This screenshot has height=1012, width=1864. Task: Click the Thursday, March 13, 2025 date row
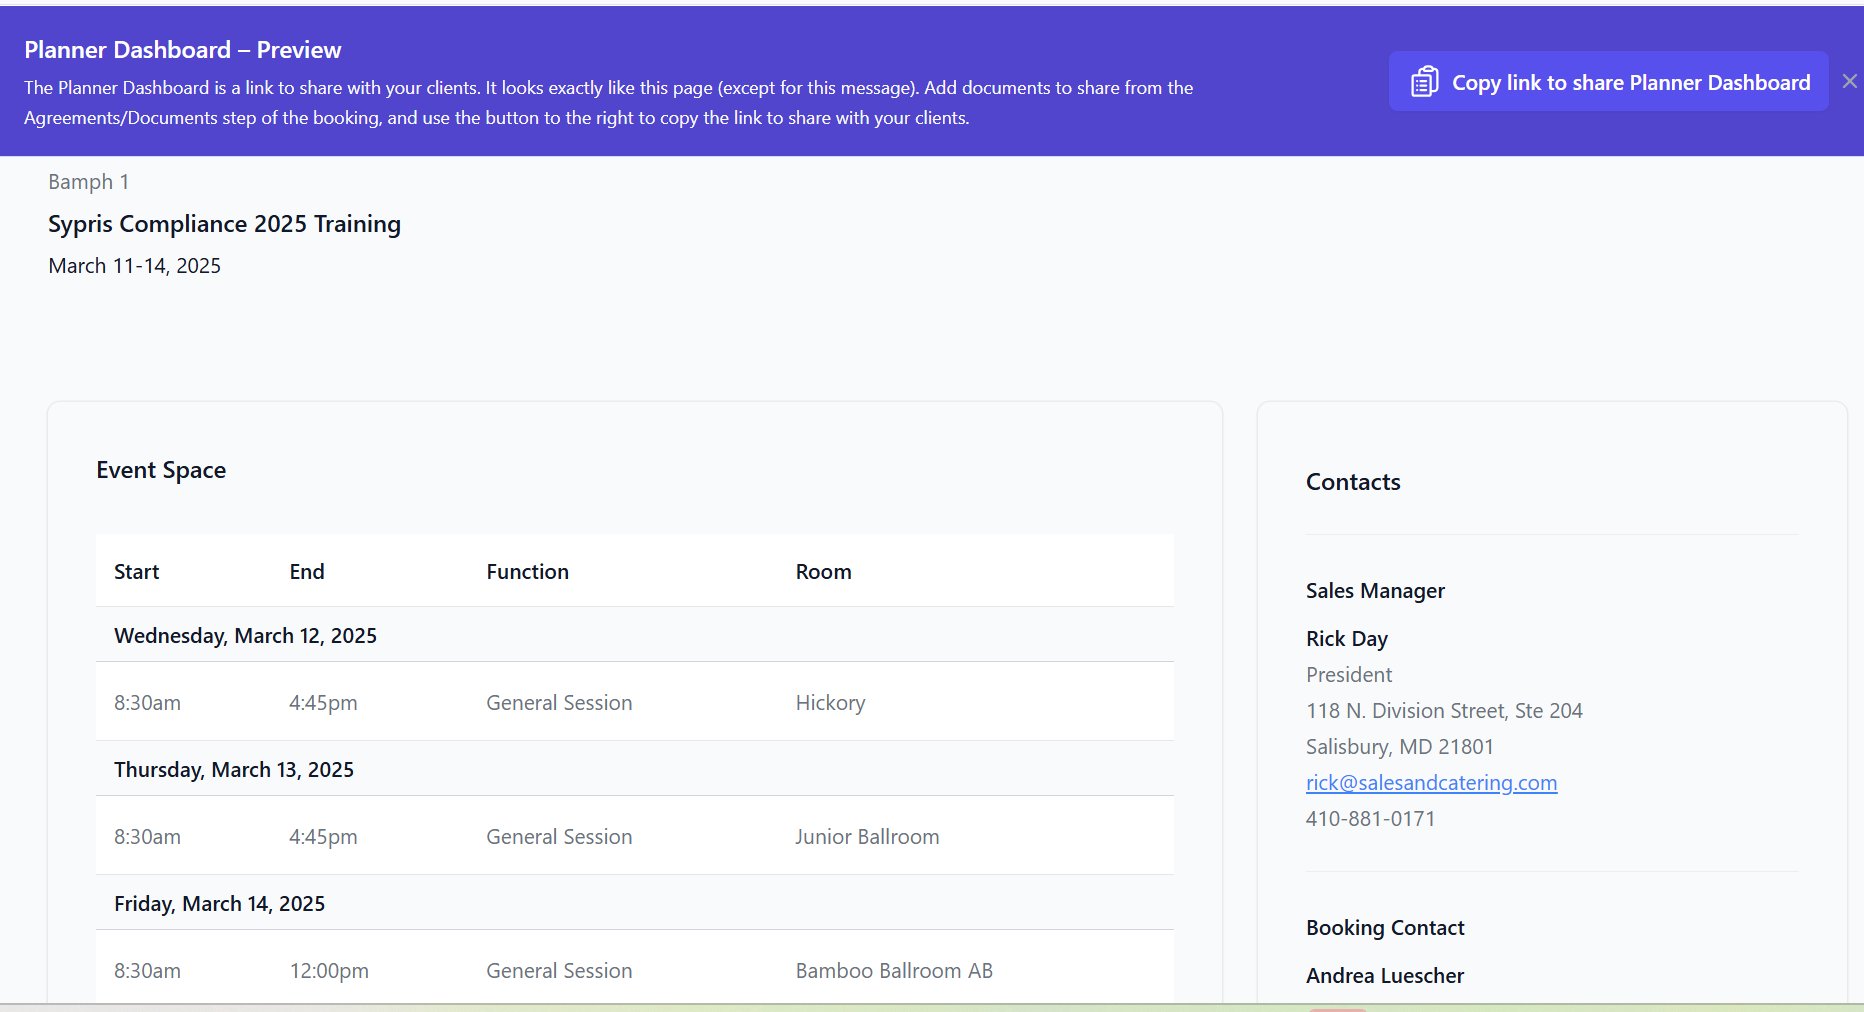click(234, 770)
